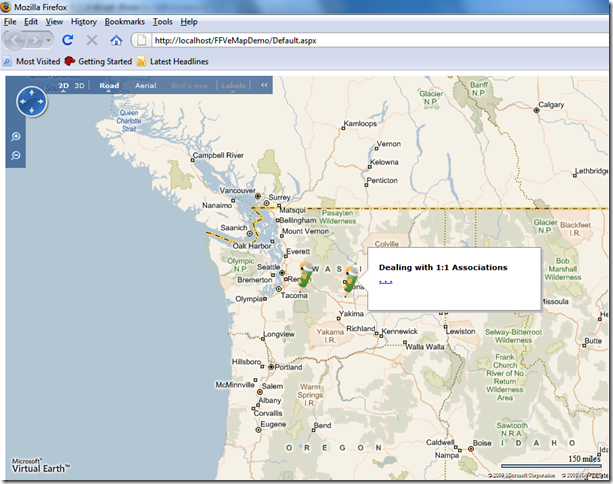Switch the map to 2D mode

point(63,86)
